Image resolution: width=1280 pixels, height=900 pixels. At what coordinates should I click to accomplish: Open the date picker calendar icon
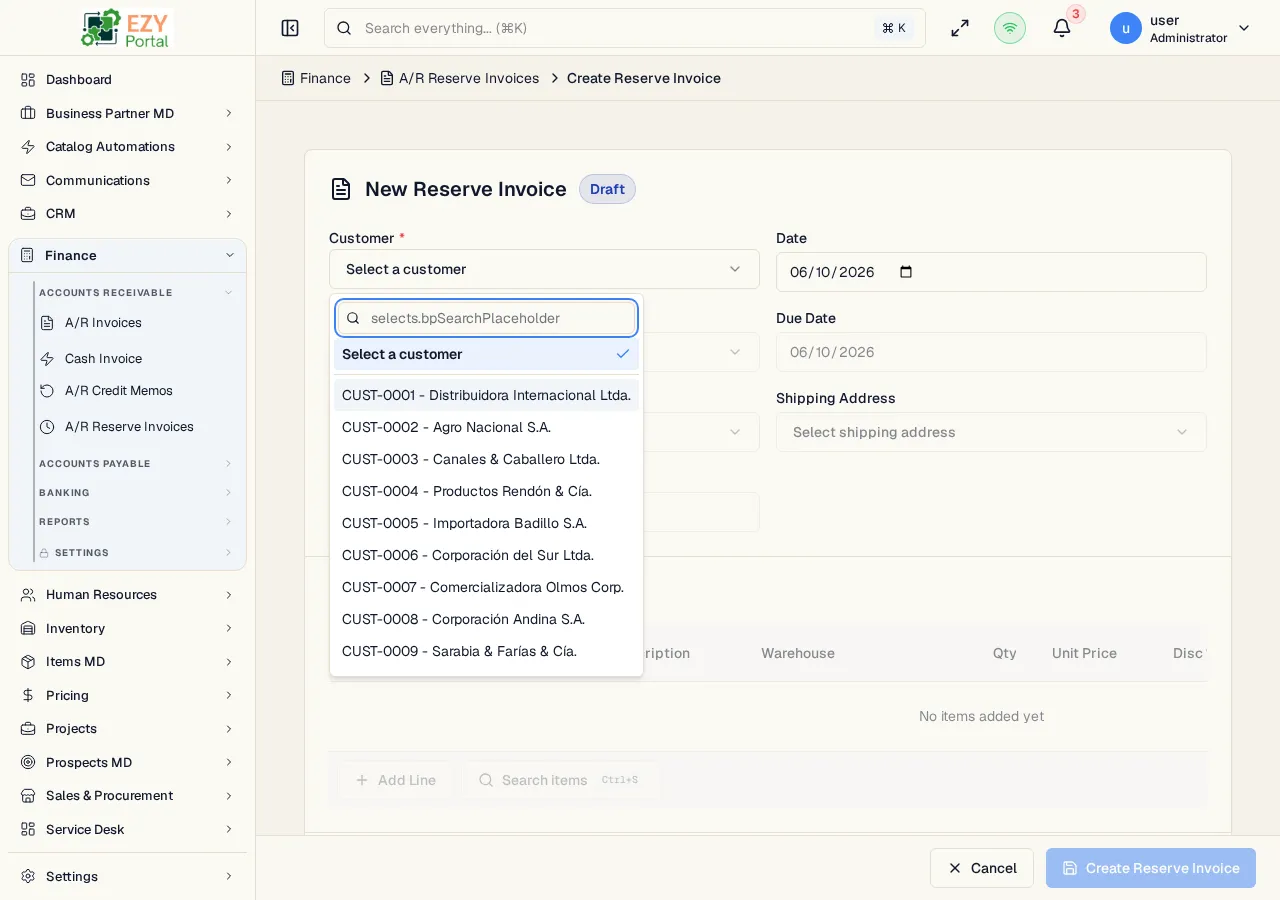(906, 272)
